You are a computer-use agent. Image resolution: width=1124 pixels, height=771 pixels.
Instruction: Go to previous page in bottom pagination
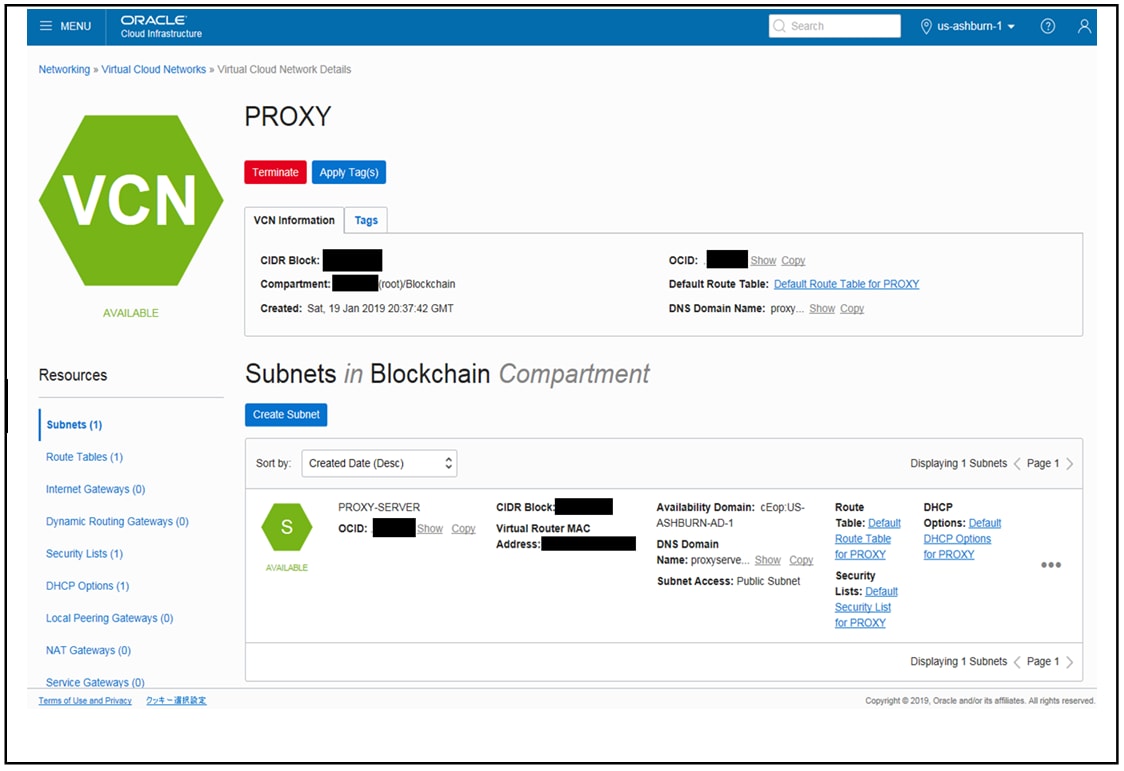1017,661
